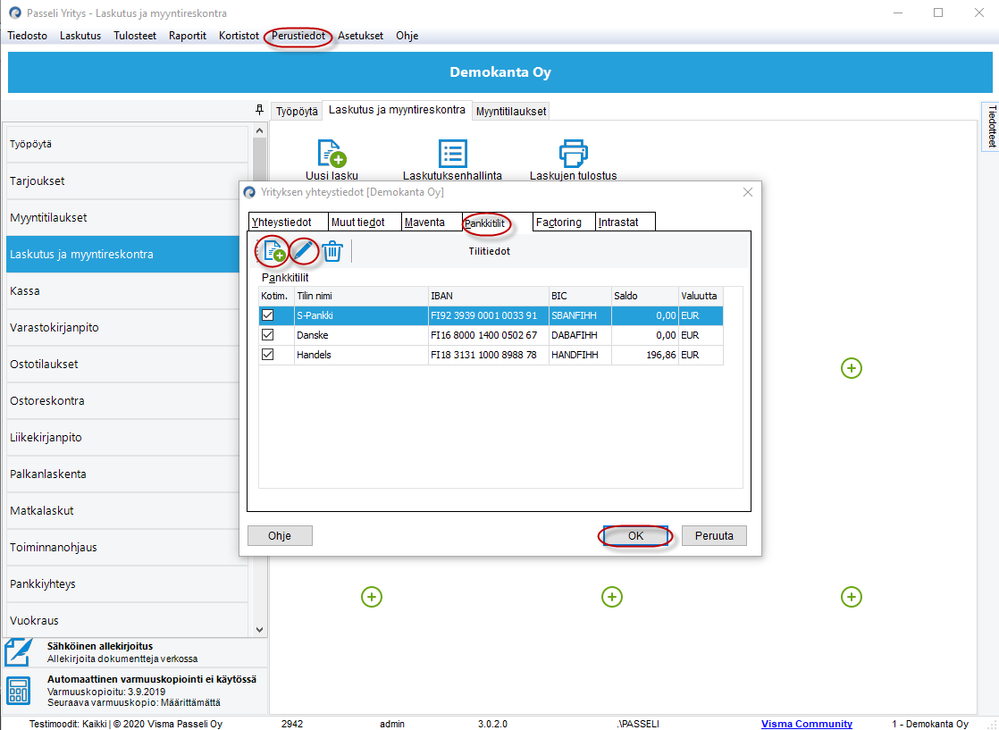Viewport: 999px width, 730px height.
Task: Click the Tilin nimi column header
Action: pos(361,296)
